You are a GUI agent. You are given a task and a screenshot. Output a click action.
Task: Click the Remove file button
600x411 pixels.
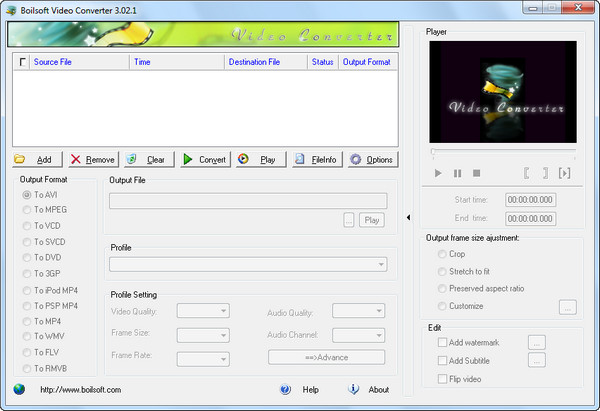tap(92, 159)
